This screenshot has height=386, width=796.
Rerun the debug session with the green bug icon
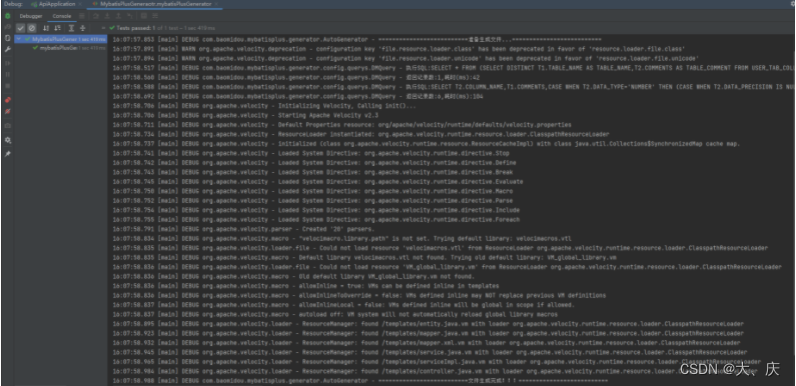[x=8, y=16]
